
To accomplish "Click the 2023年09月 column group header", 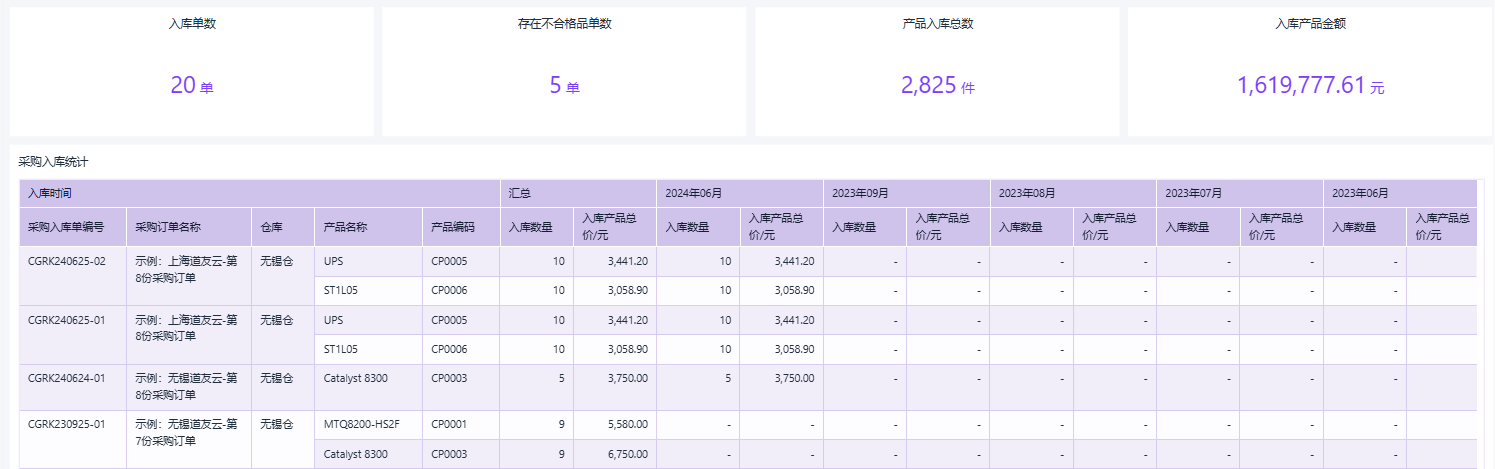I will pyautogui.click(x=907, y=193).
